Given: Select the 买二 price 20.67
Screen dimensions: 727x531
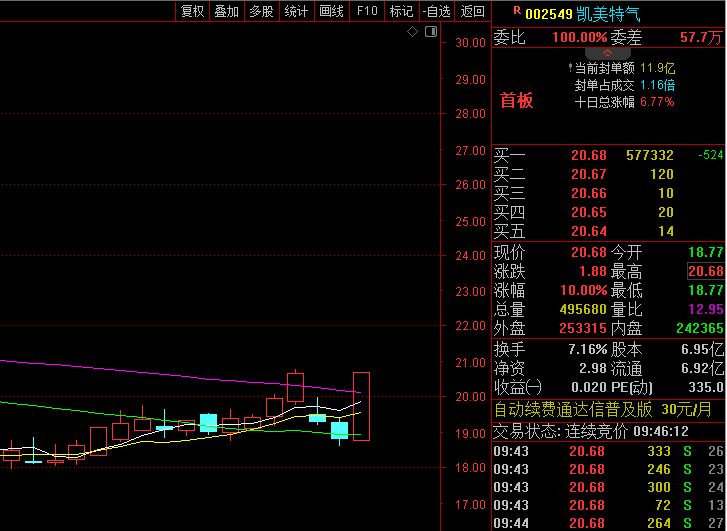Looking at the screenshot, I should click(589, 174).
